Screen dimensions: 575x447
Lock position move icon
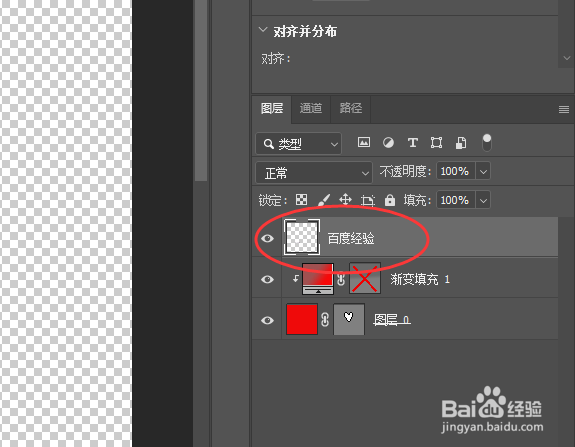pos(345,200)
